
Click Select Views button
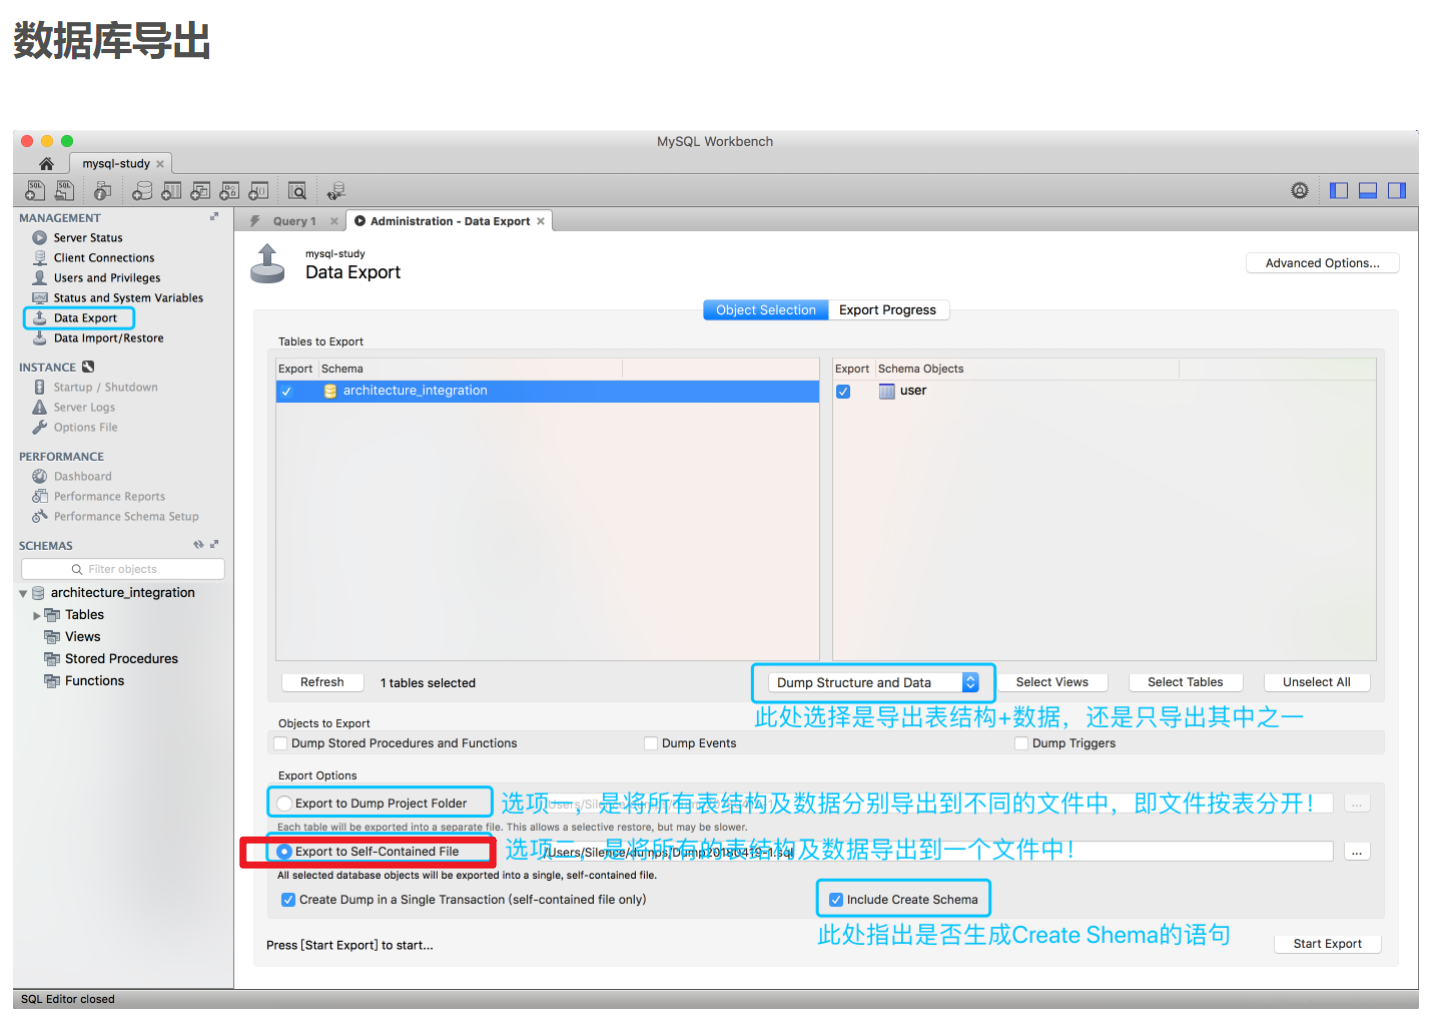[1052, 682]
